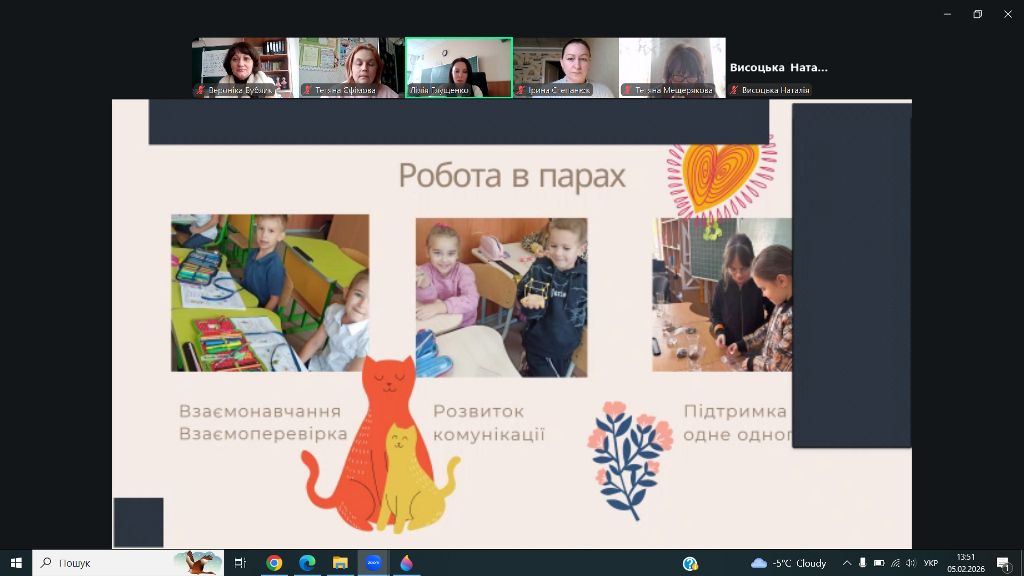Click the question-mark help icon in the tray
Viewport: 1024px width, 576px height.
690,563
